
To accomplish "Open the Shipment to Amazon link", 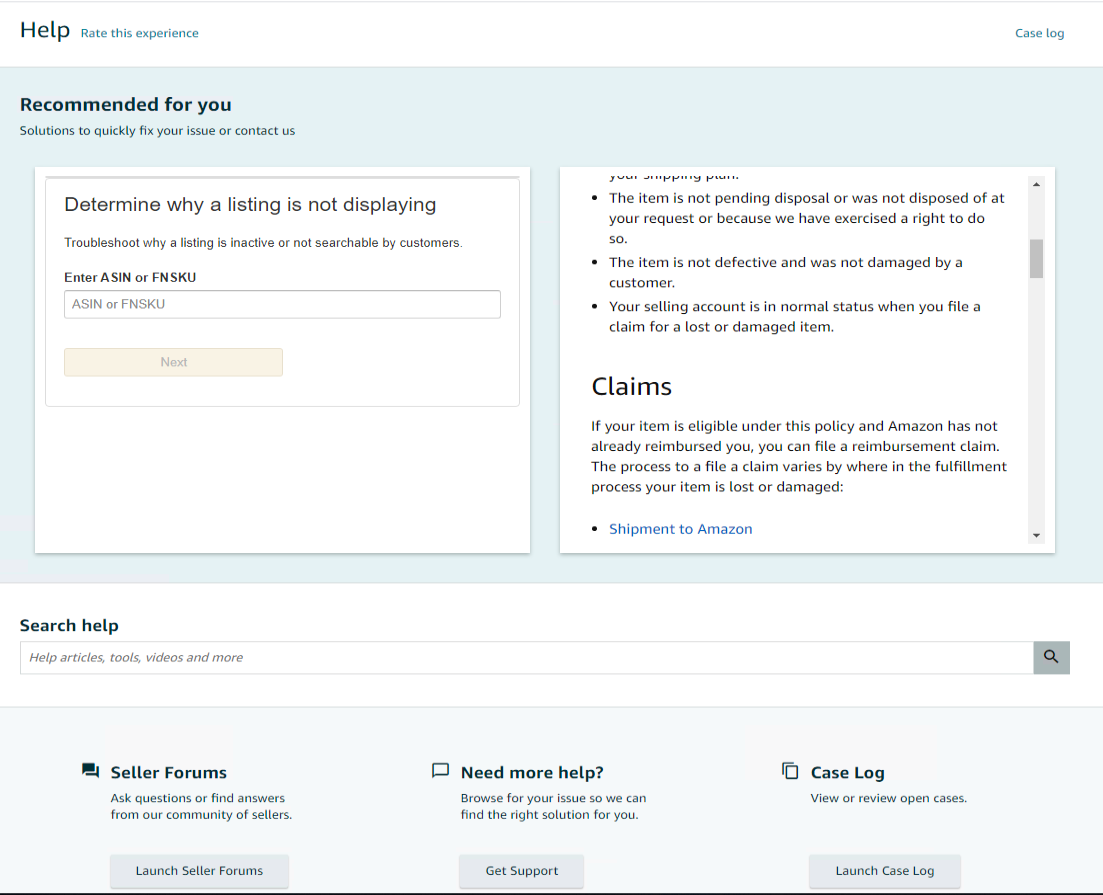I will pos(680,529).
